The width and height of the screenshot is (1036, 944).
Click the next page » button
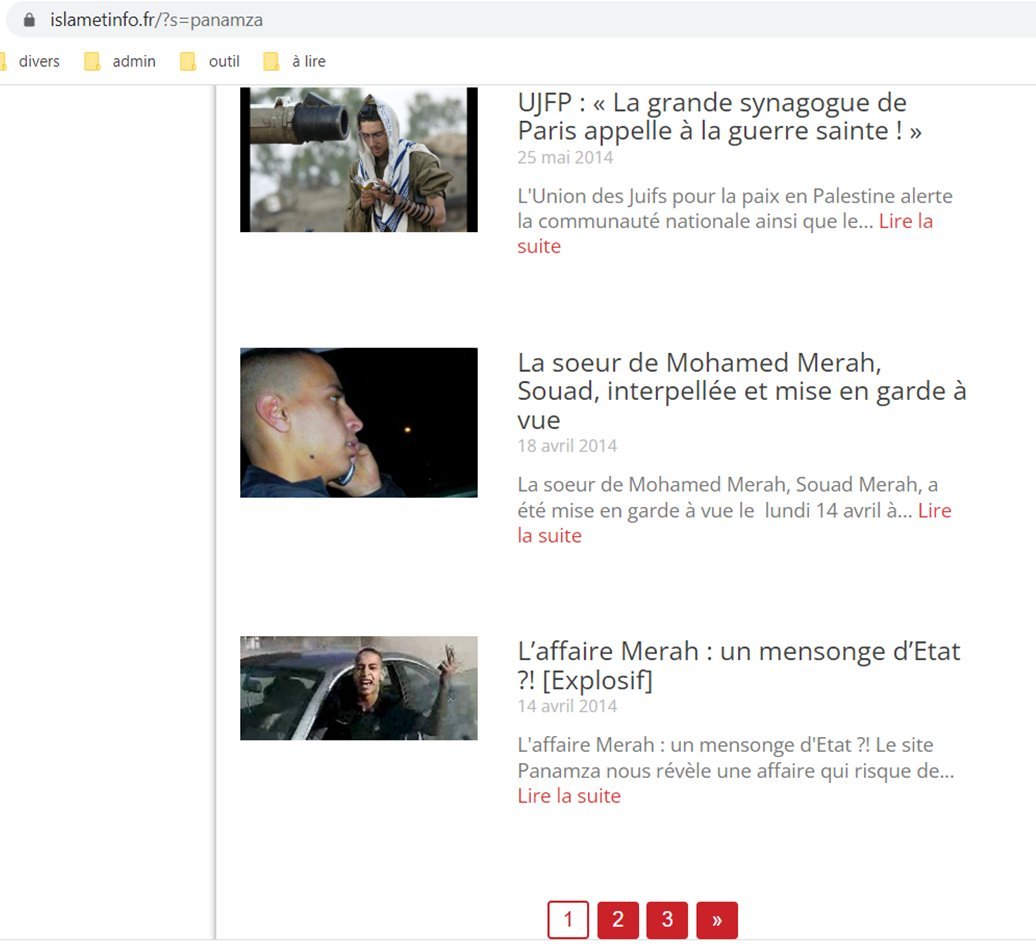click(x=717, y=920)
